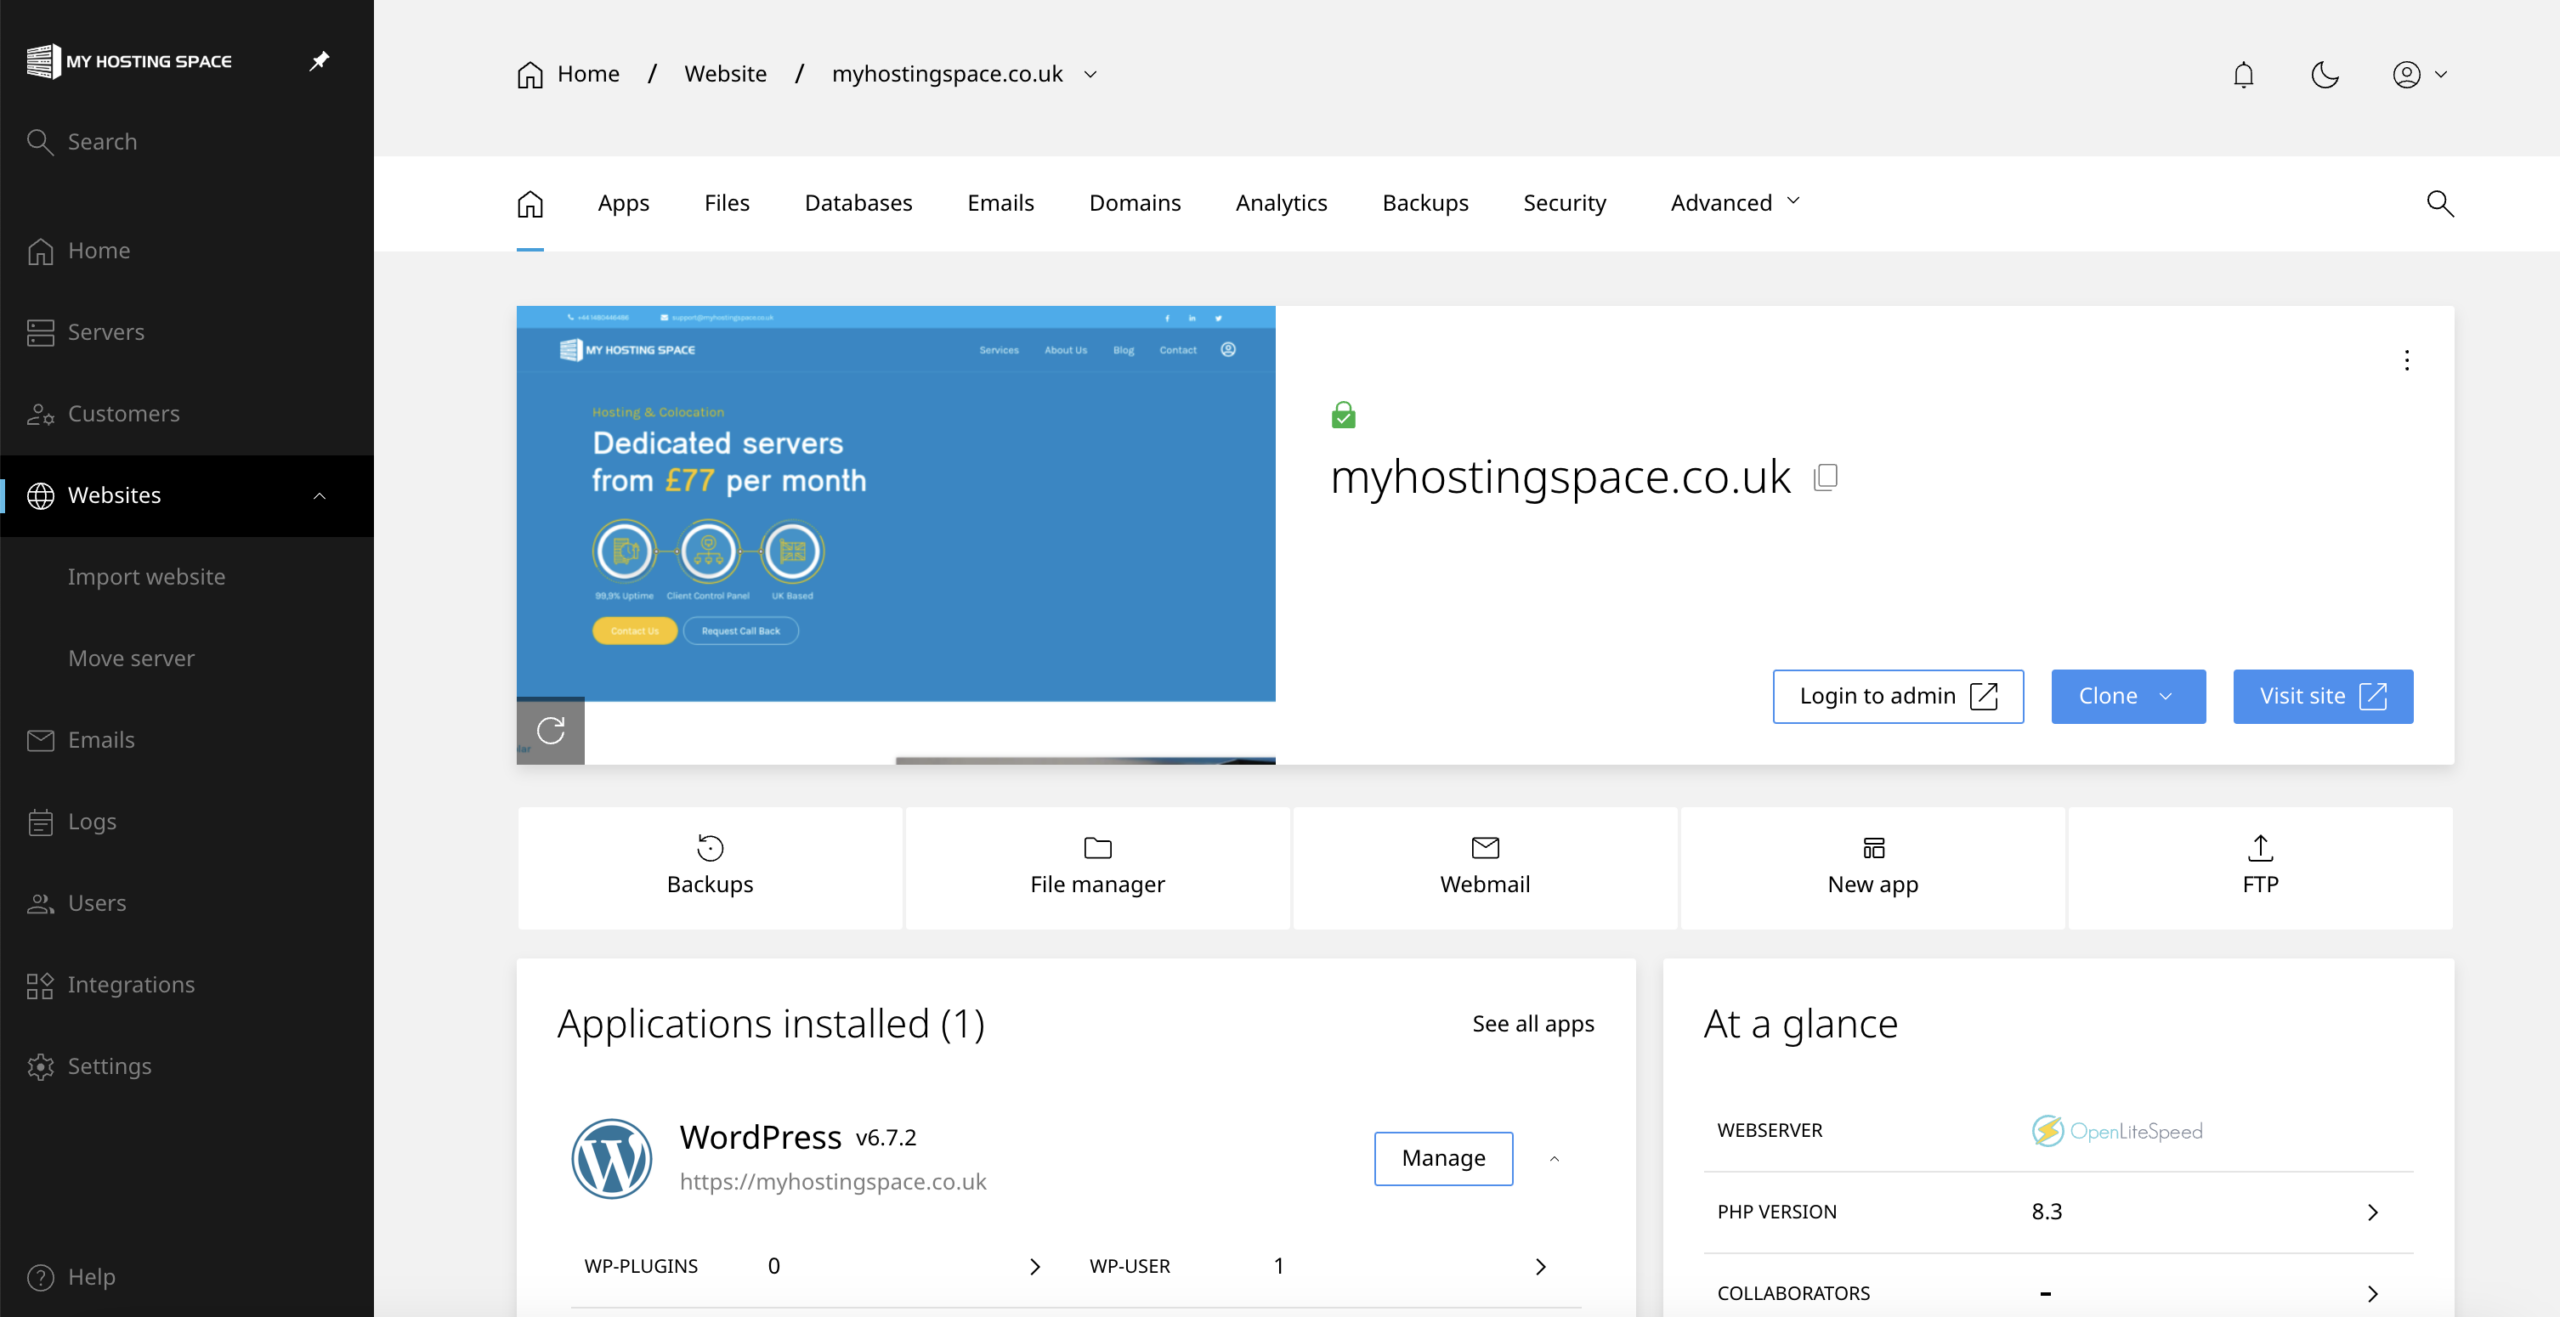
Task: Select Import website in sidebar
Action: click(x=146, y=577)
